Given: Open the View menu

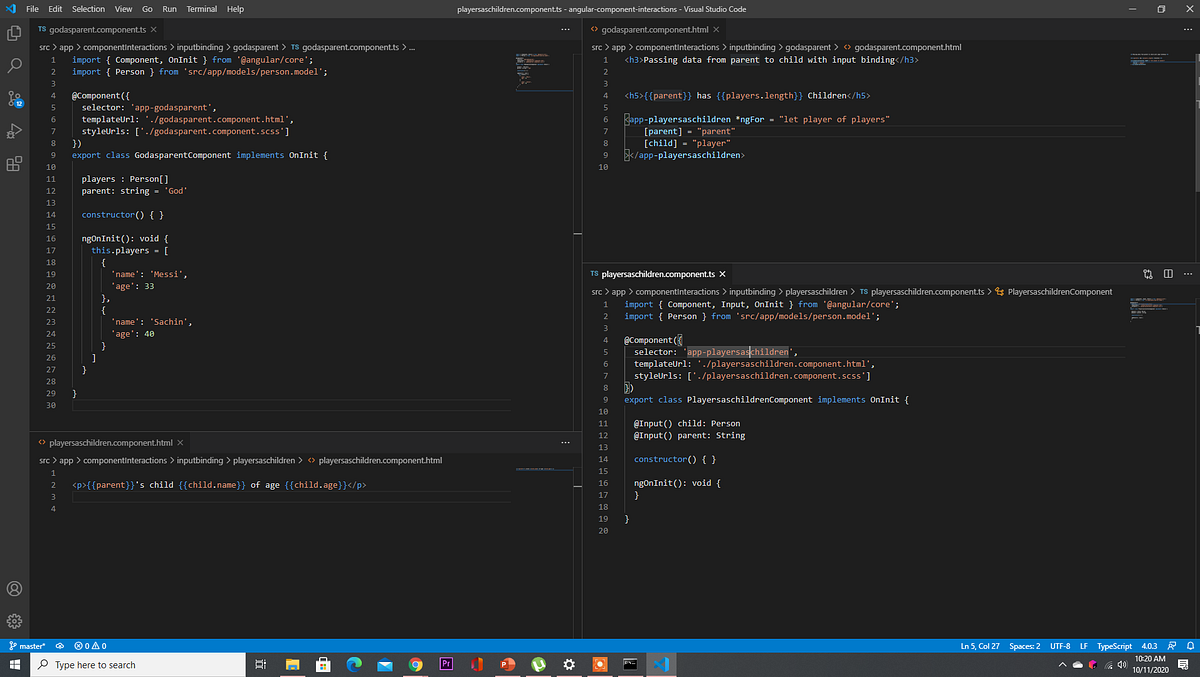Looking at the screenshot, I should [x=123, y=9].
